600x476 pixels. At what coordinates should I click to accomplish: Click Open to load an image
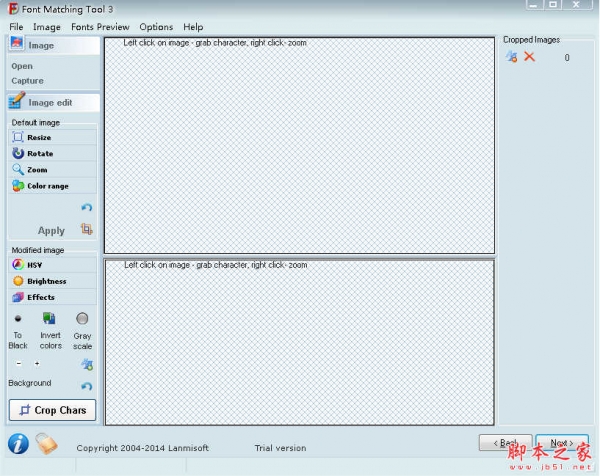click(22, 66)
